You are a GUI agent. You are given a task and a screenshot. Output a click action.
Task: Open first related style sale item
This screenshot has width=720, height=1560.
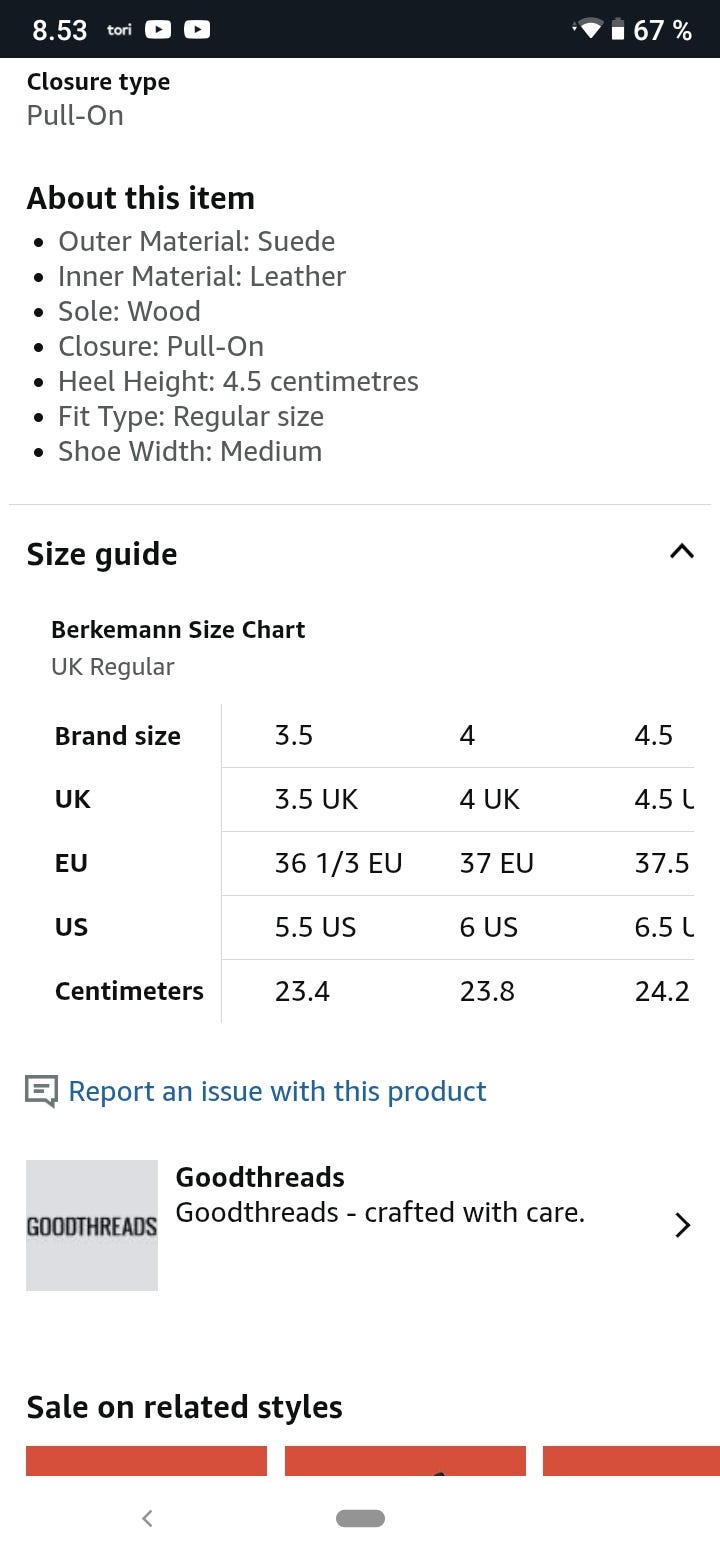[x=146, y=1460]
